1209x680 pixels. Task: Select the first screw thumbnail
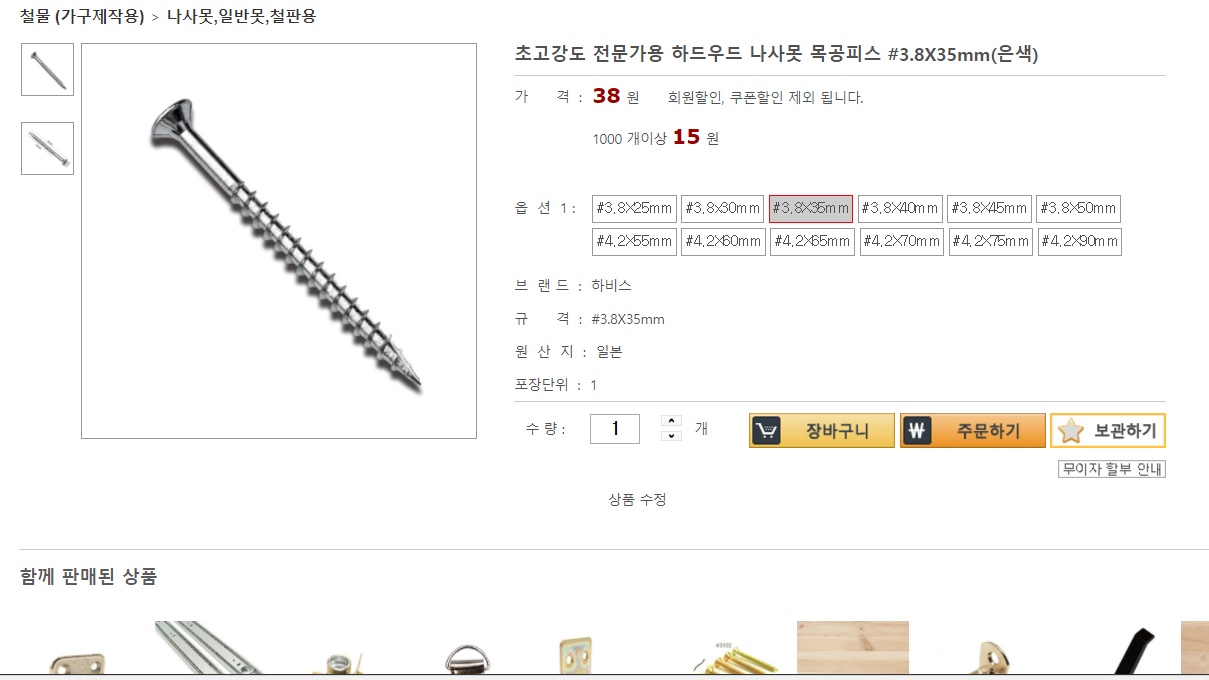[x=47, y=70]
